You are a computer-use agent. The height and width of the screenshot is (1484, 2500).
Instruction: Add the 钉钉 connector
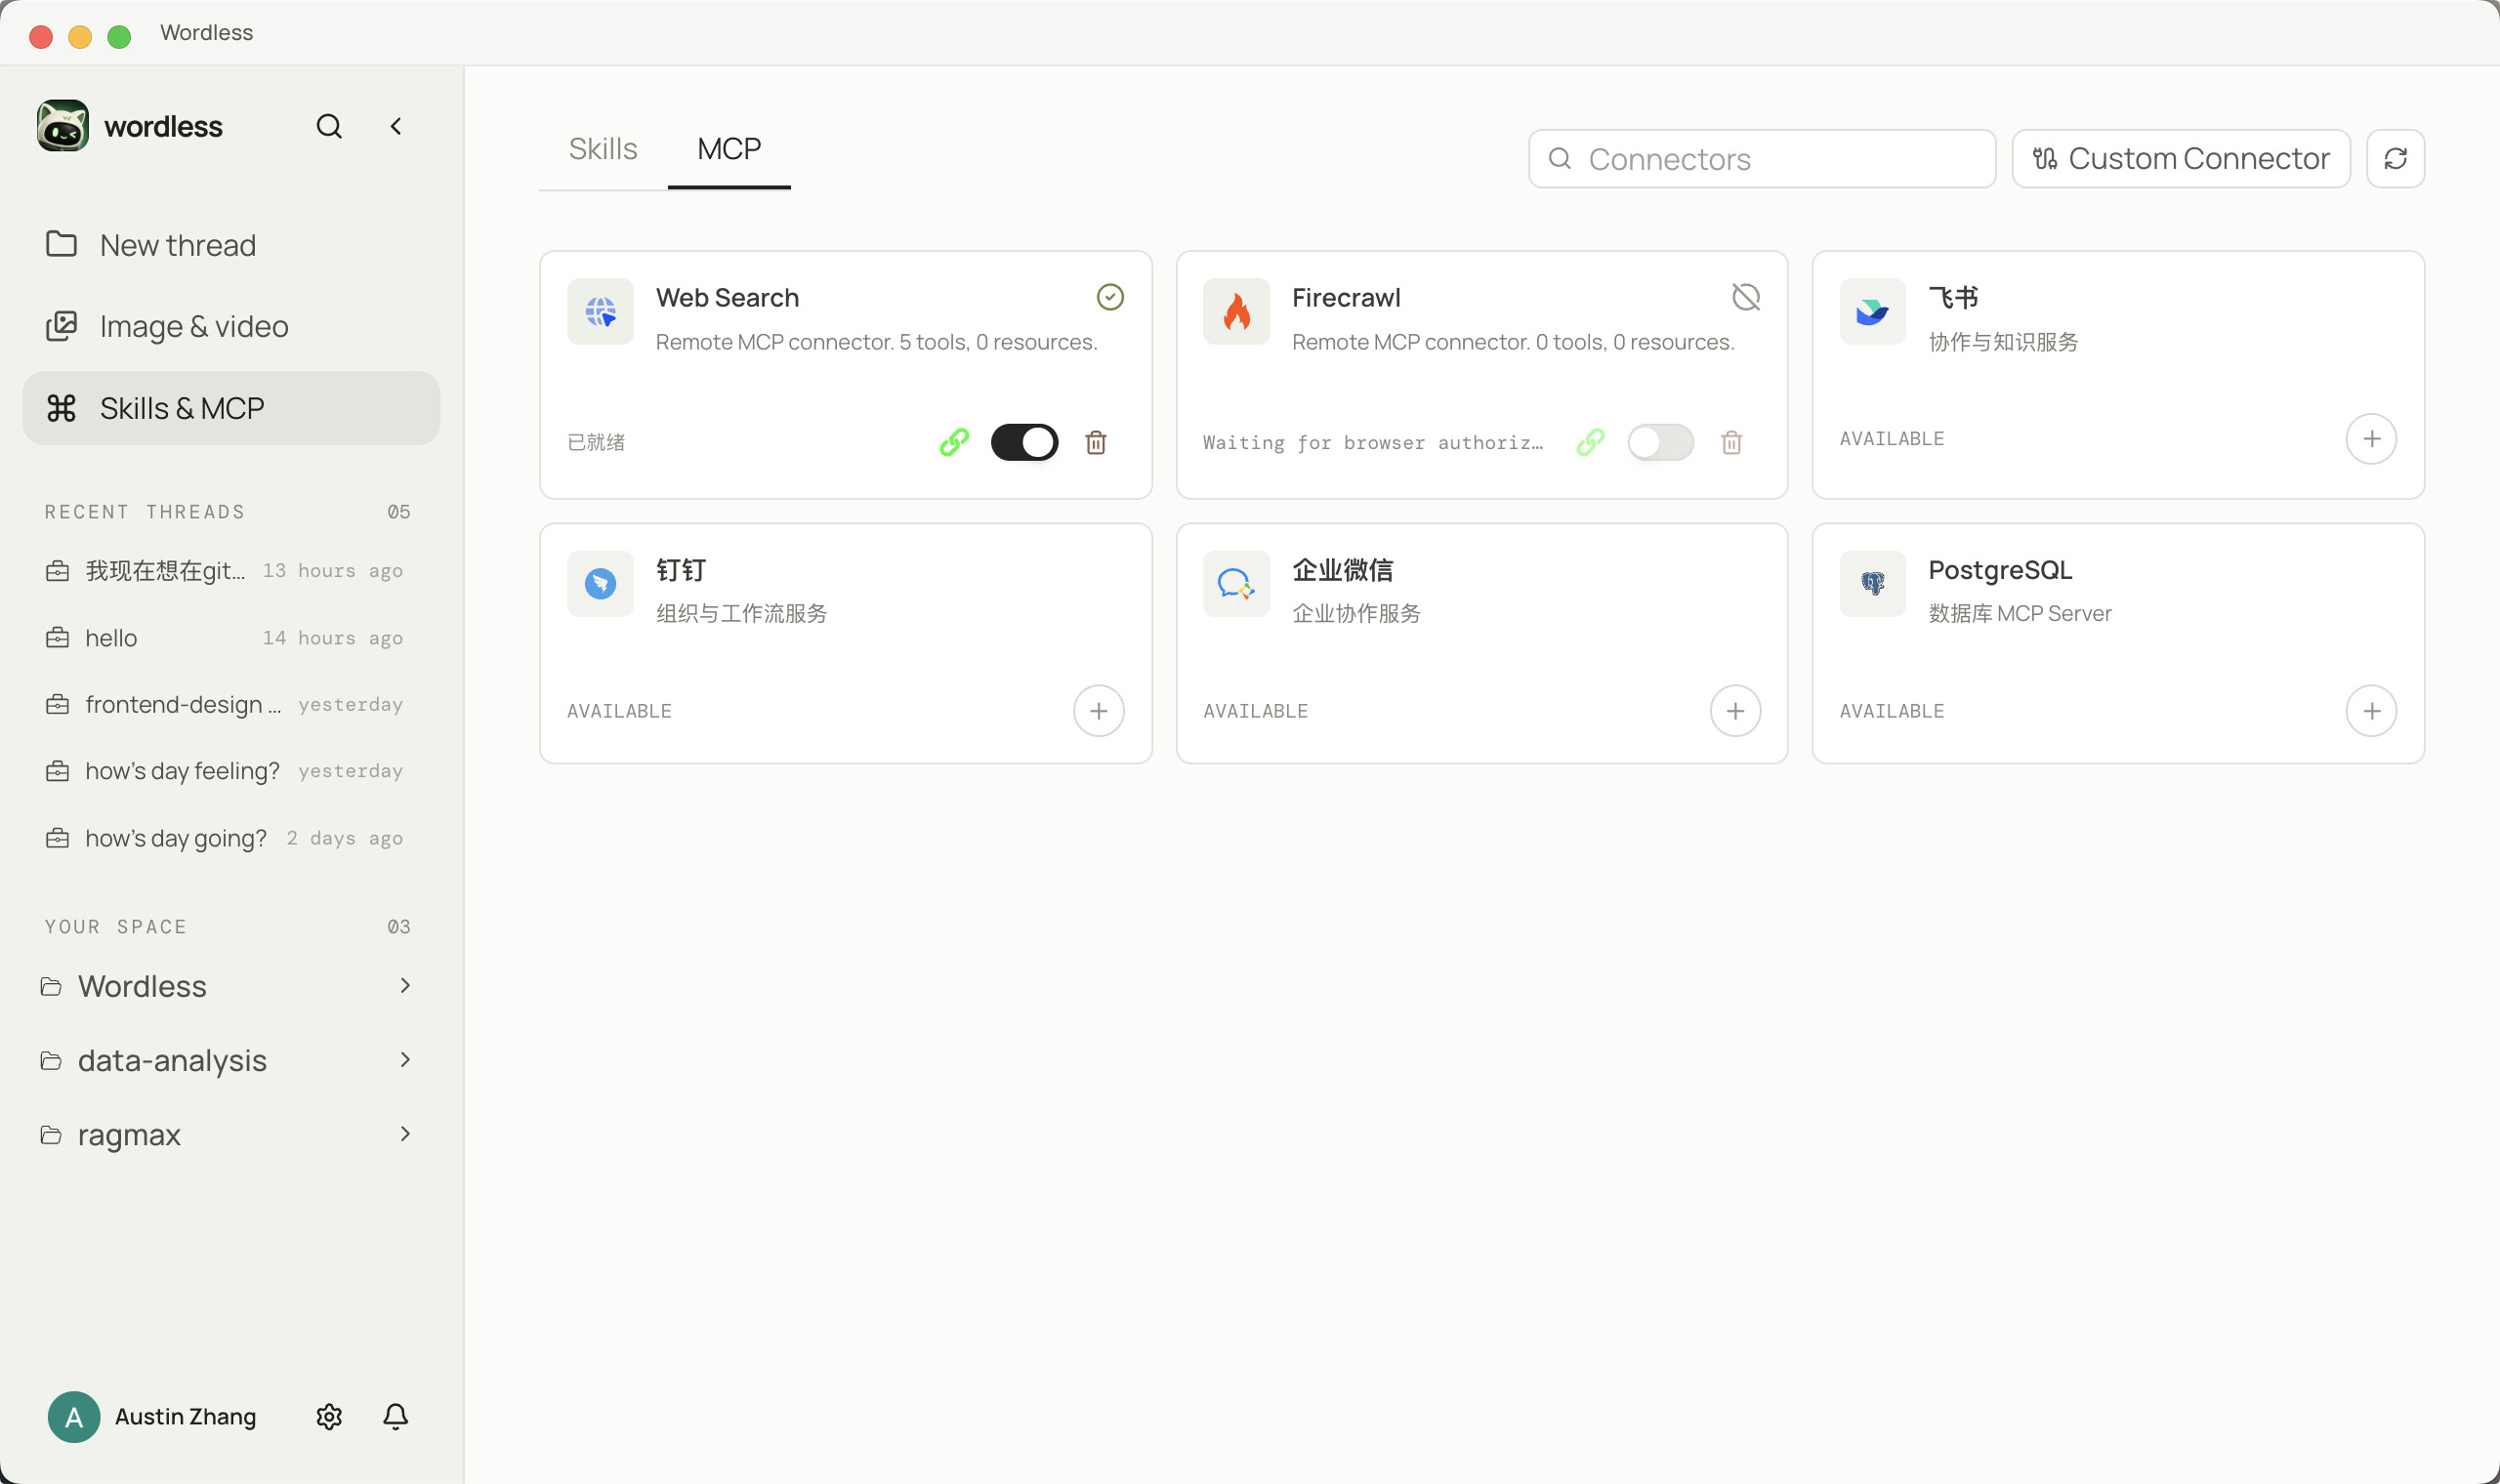1099,711
